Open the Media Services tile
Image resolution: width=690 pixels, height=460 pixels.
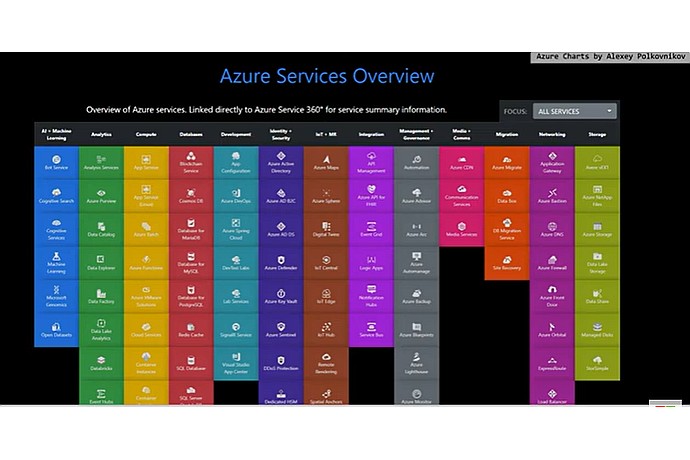[461, 230]
